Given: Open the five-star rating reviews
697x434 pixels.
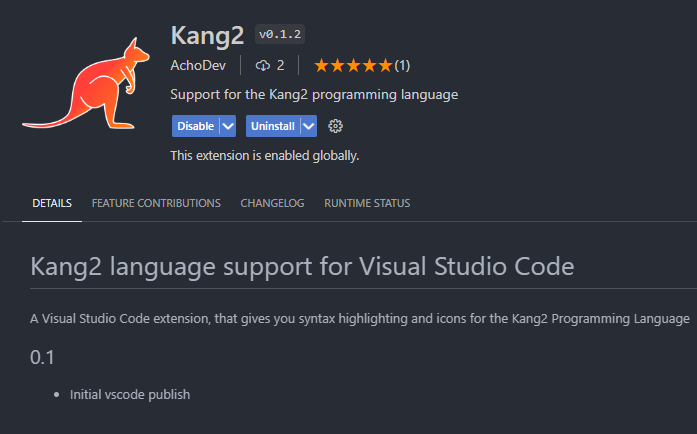Looking at the screenshot, I should click(362, 65).
